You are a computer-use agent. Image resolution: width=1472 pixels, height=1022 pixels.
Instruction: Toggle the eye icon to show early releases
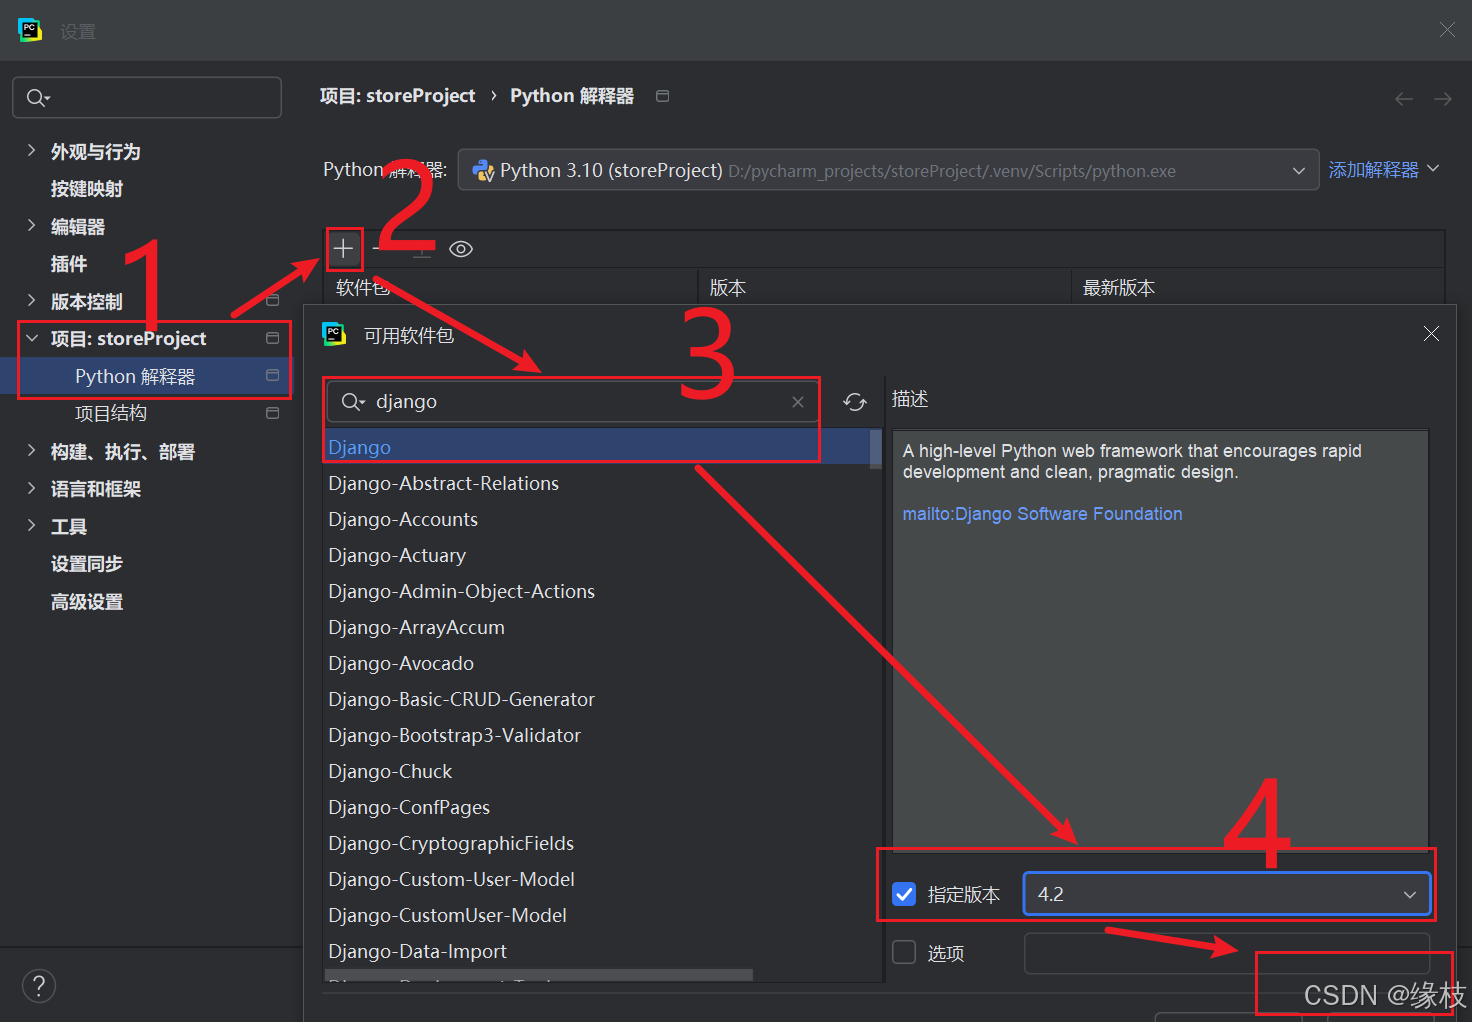[460, 248]
